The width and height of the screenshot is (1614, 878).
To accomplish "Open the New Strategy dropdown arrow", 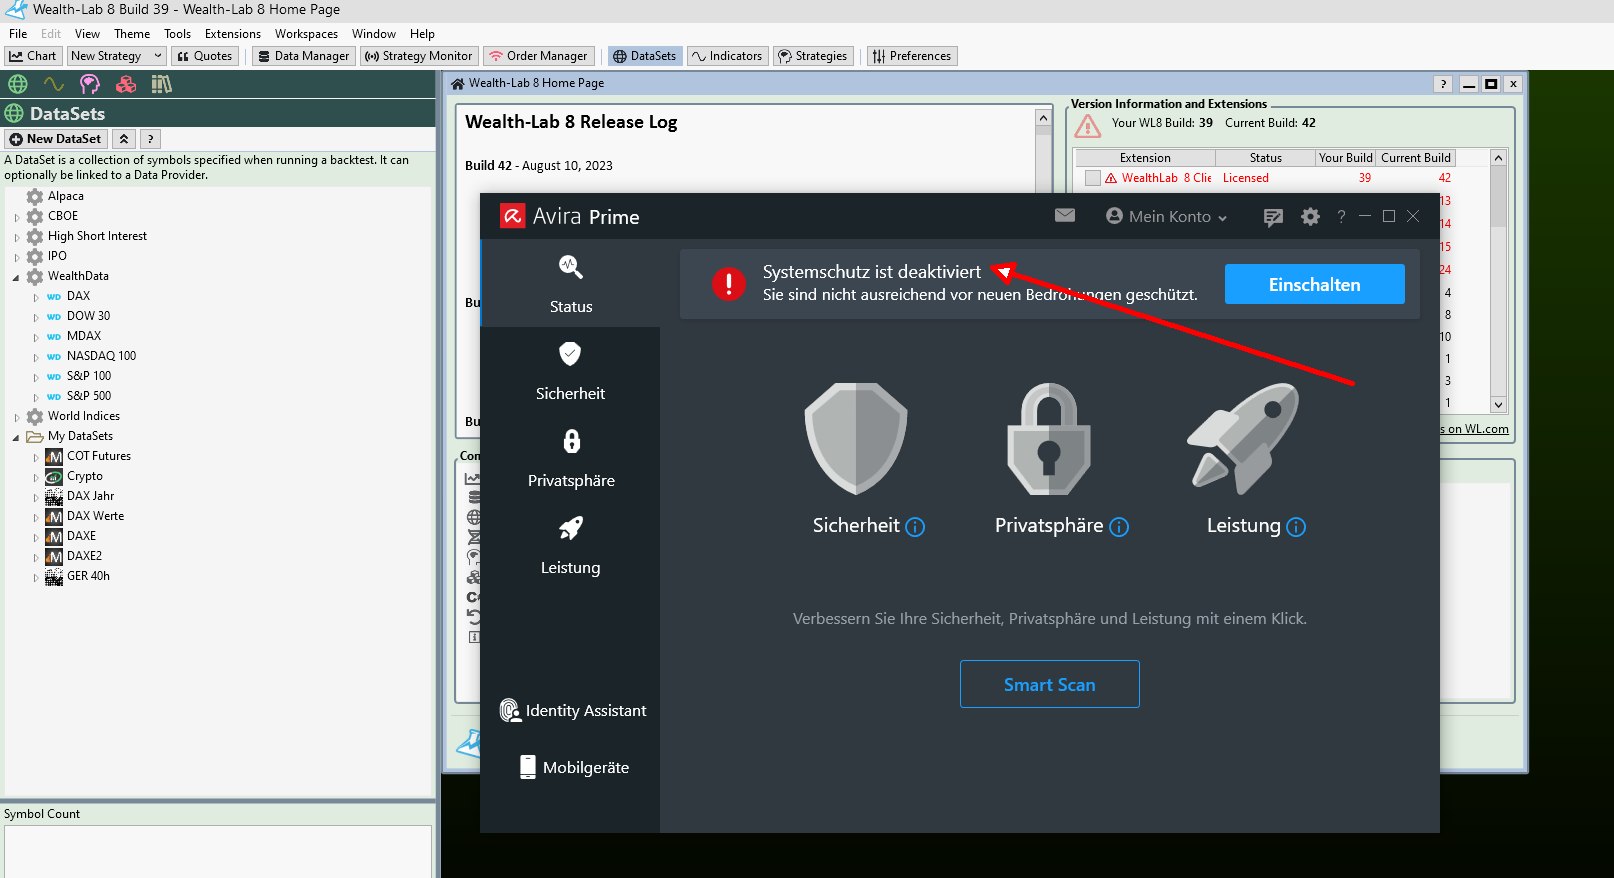I will (x=158, y=56).
